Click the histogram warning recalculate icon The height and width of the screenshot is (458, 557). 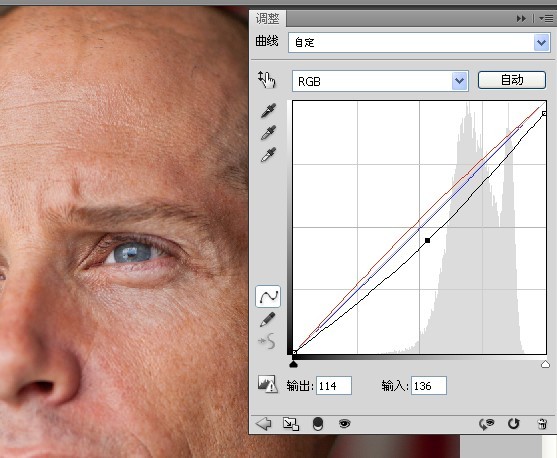[x=267, y=384]
